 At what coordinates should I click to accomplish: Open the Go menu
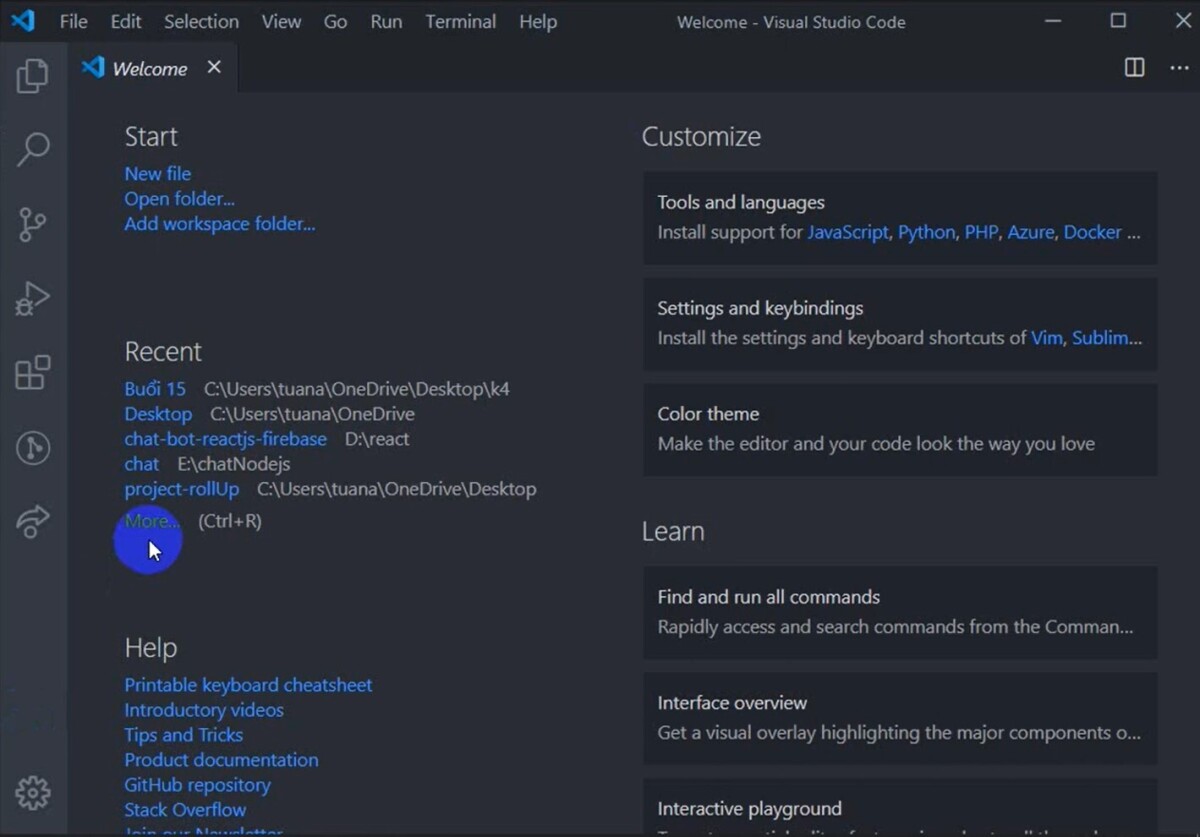coord(336,22)
